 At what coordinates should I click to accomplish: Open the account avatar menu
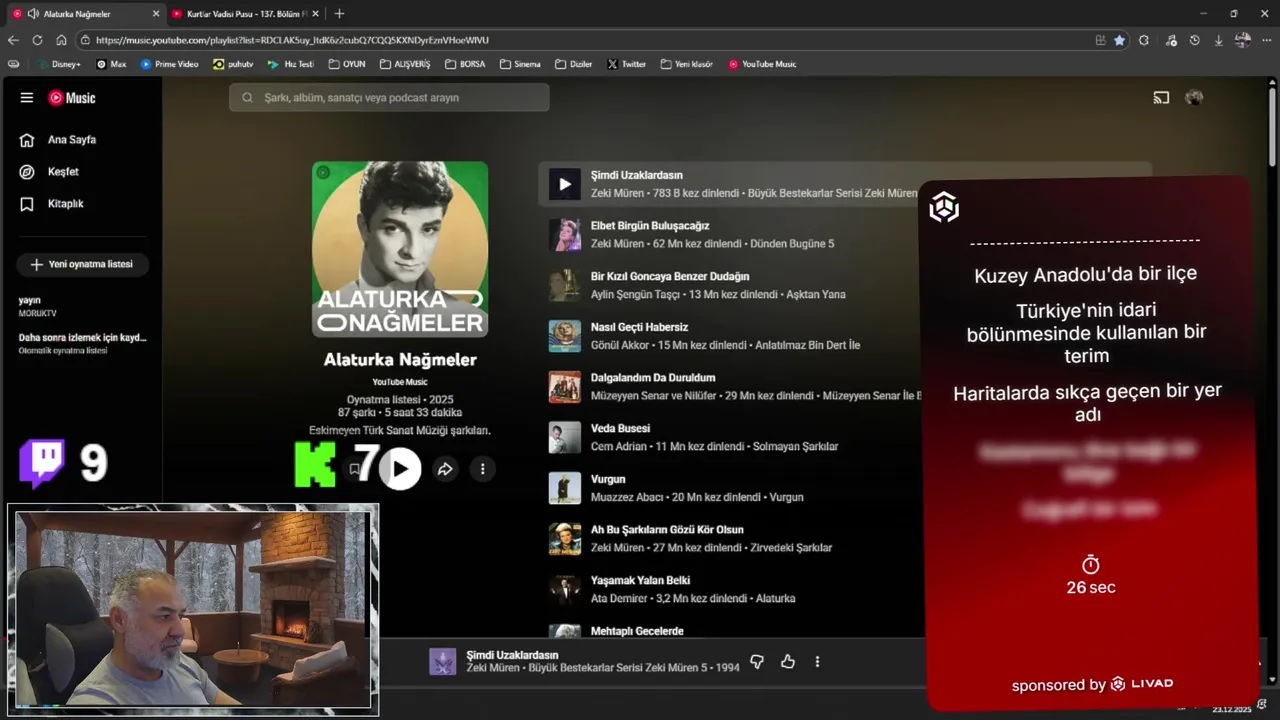coord(1194,98)
